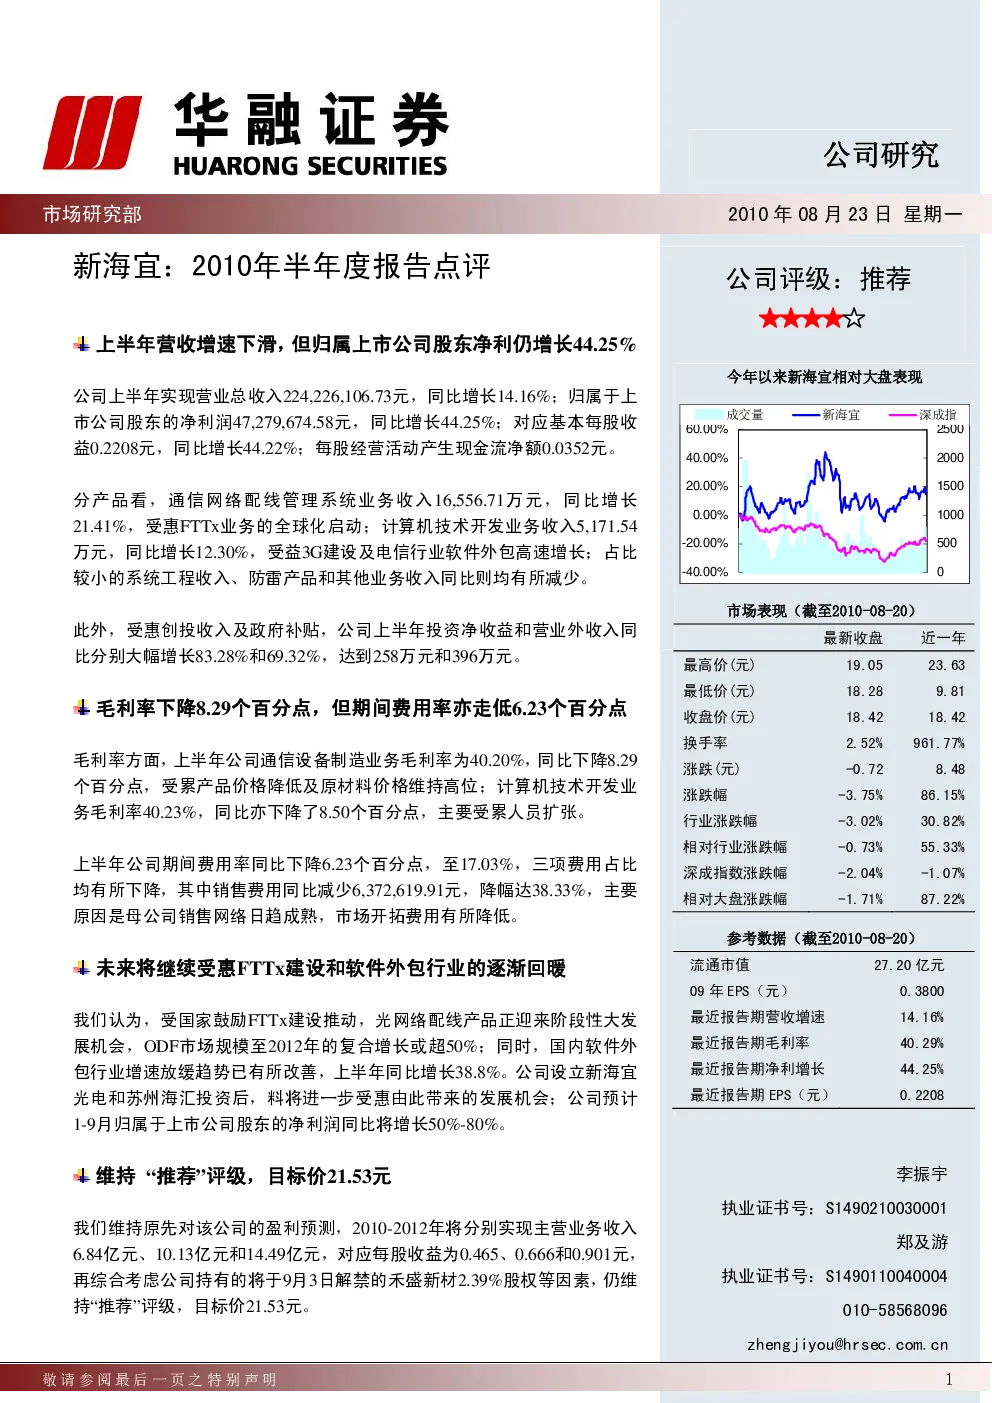Click the certificate number S1490110040004
The width and height of the screenshot is (992, 1403).
point(886,1276)
